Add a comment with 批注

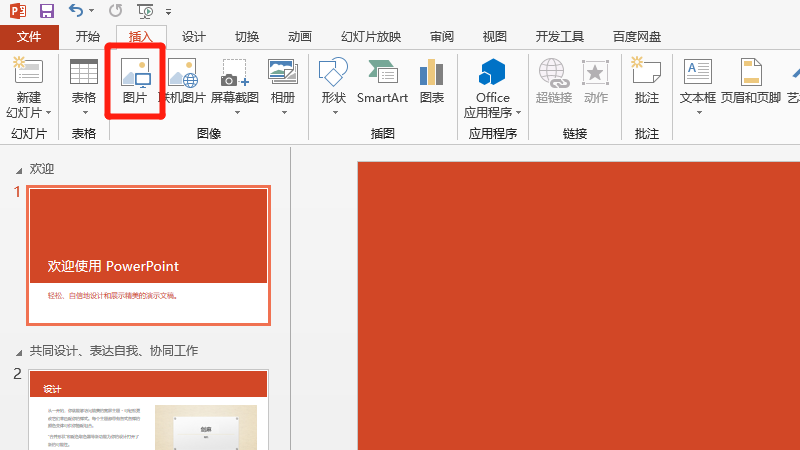[x=646, y=81]
